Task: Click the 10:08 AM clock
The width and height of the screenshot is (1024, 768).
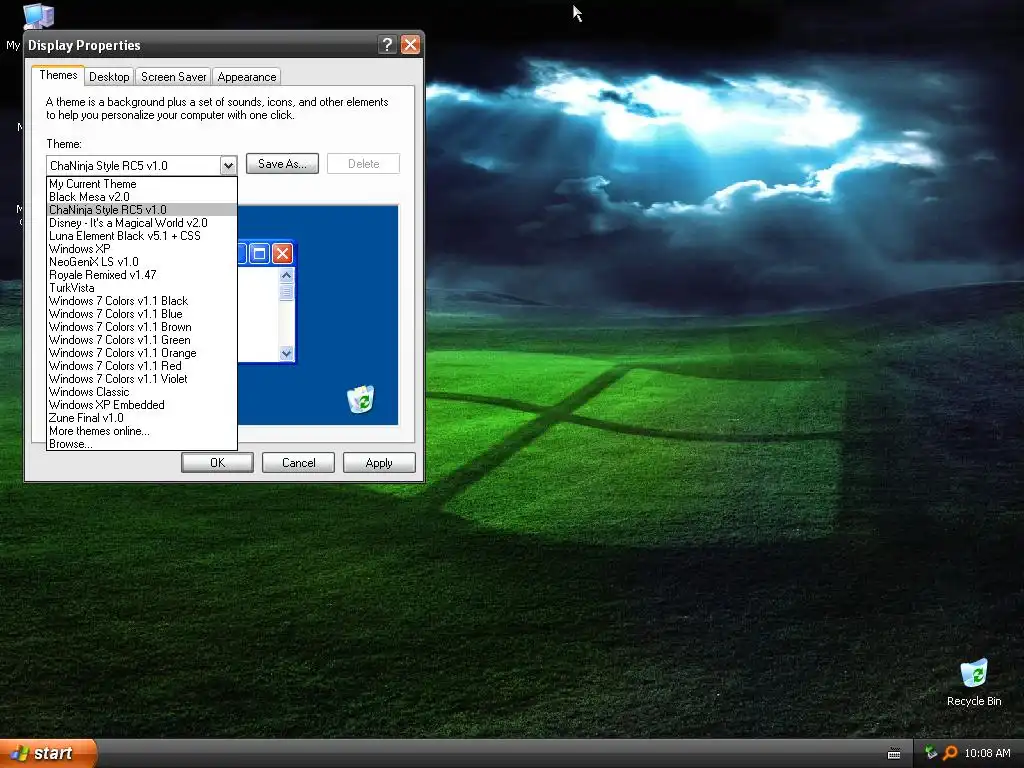Action: [x=987, y=753]
